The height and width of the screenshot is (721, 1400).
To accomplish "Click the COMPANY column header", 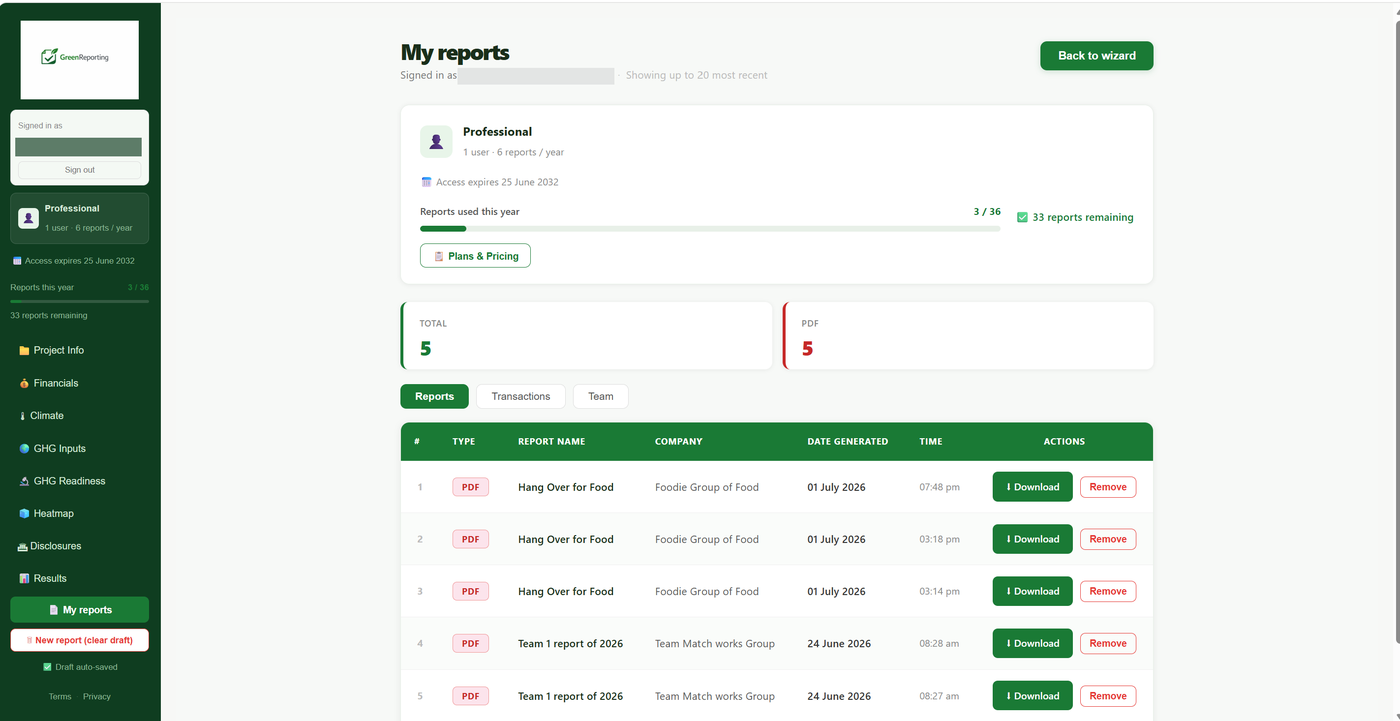I will pos(679,441).
